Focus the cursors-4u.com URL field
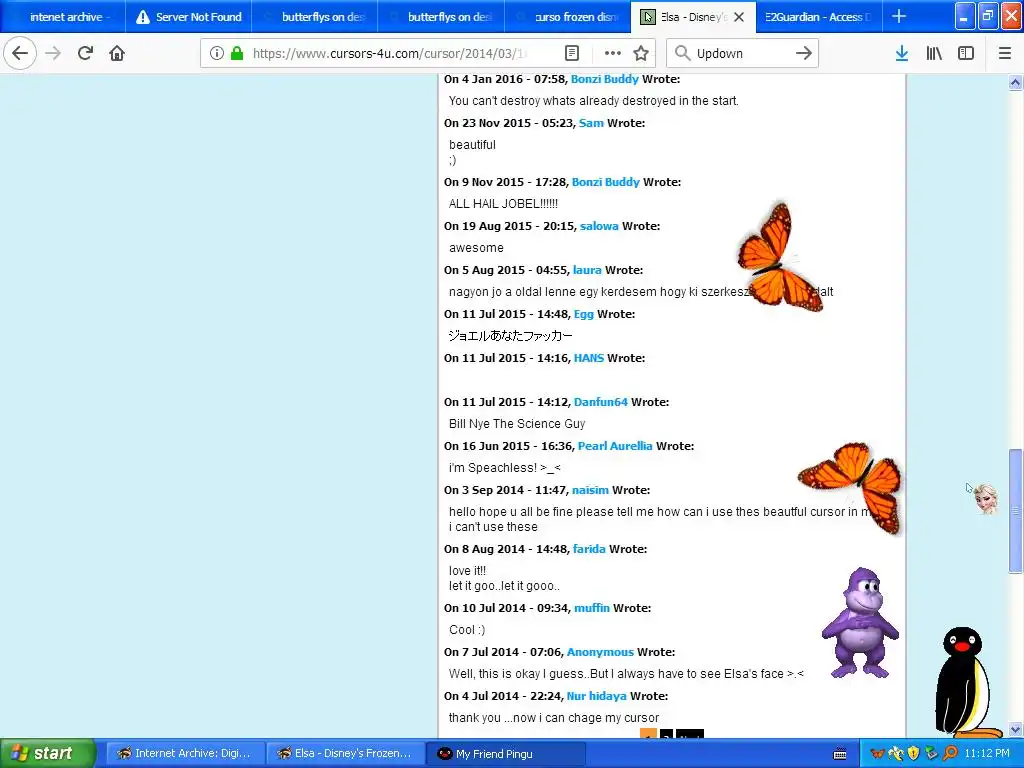The image size is (1024, 768). click(389, 53)
